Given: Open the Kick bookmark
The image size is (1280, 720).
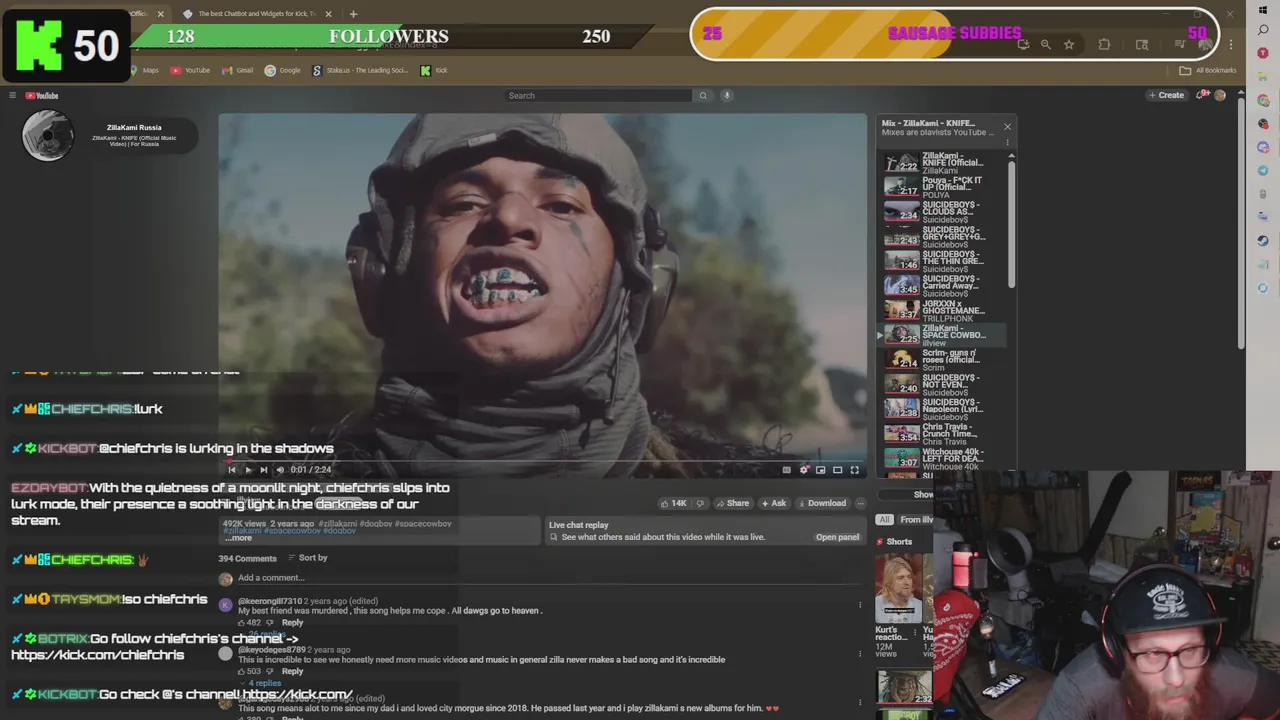Looking at the screenshot, I should click(434, 71).
